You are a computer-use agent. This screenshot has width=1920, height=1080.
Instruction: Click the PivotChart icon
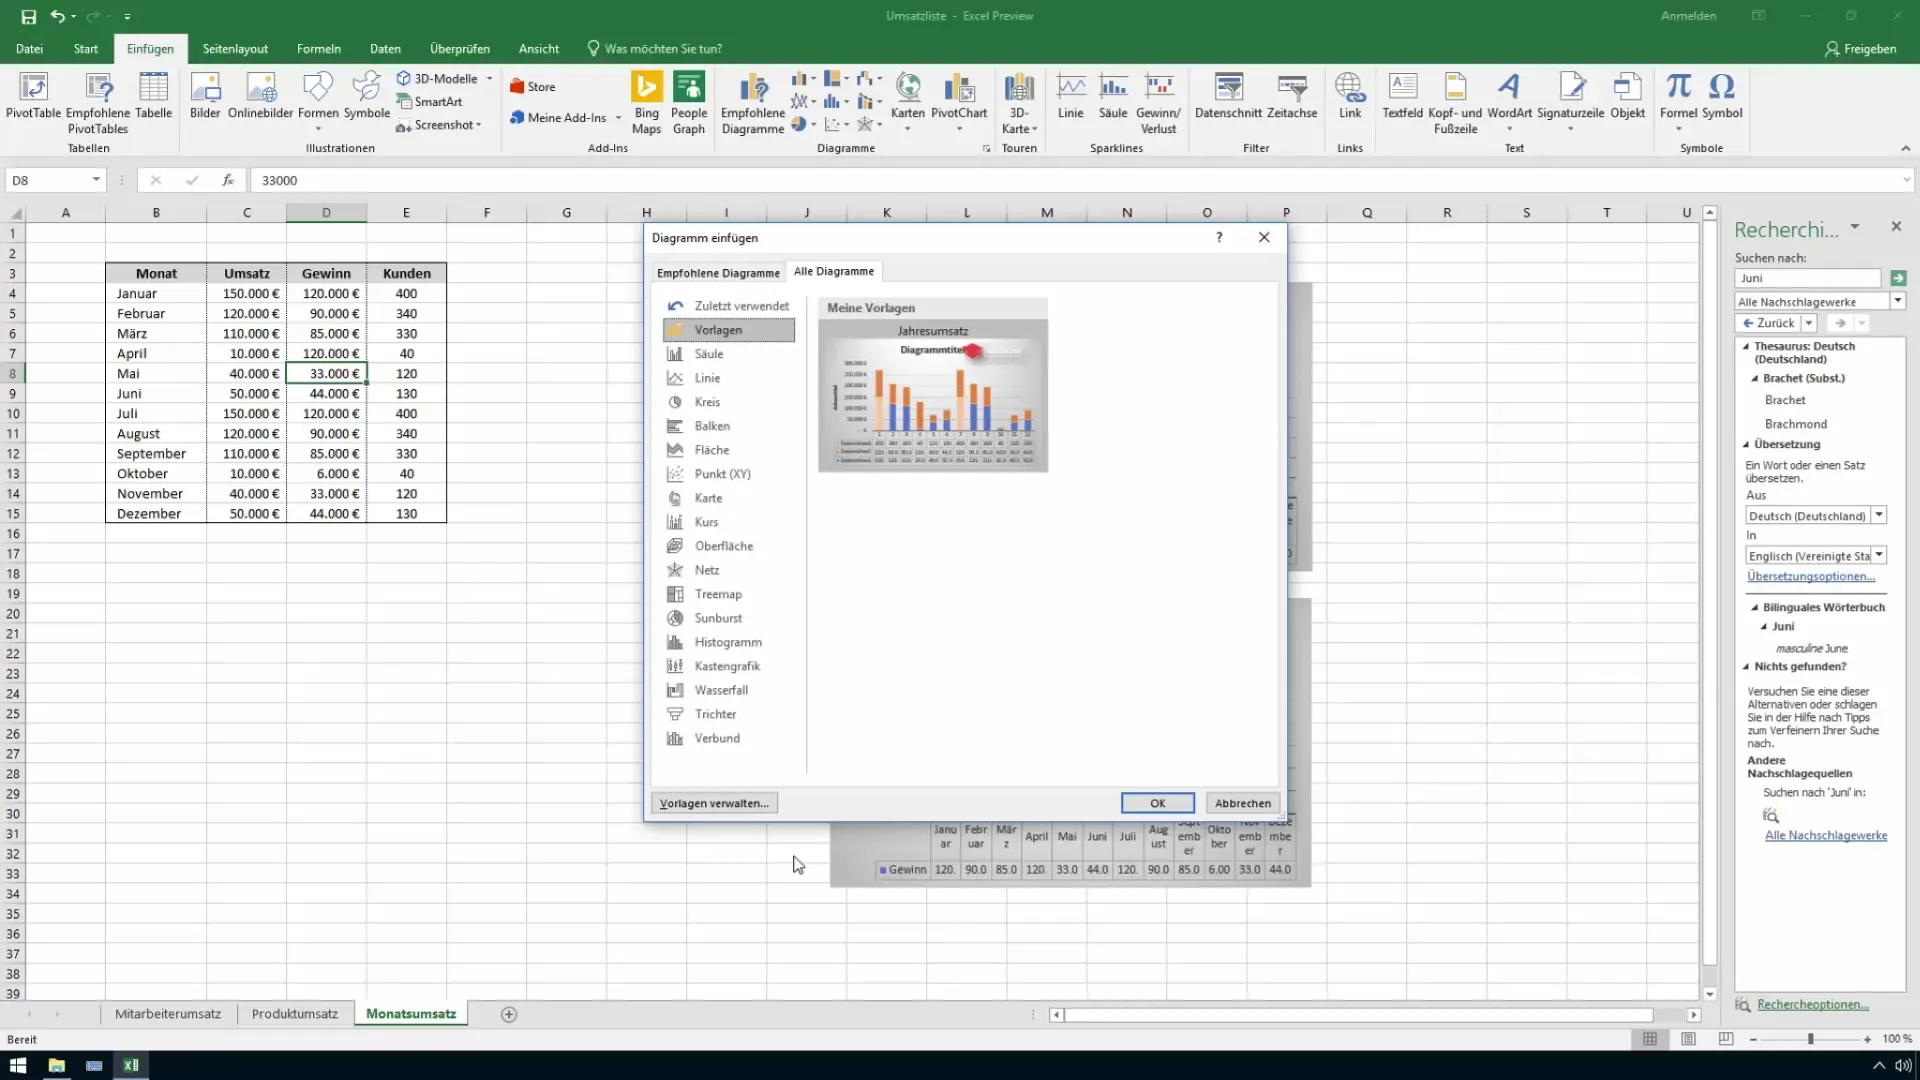pos(959,100)
